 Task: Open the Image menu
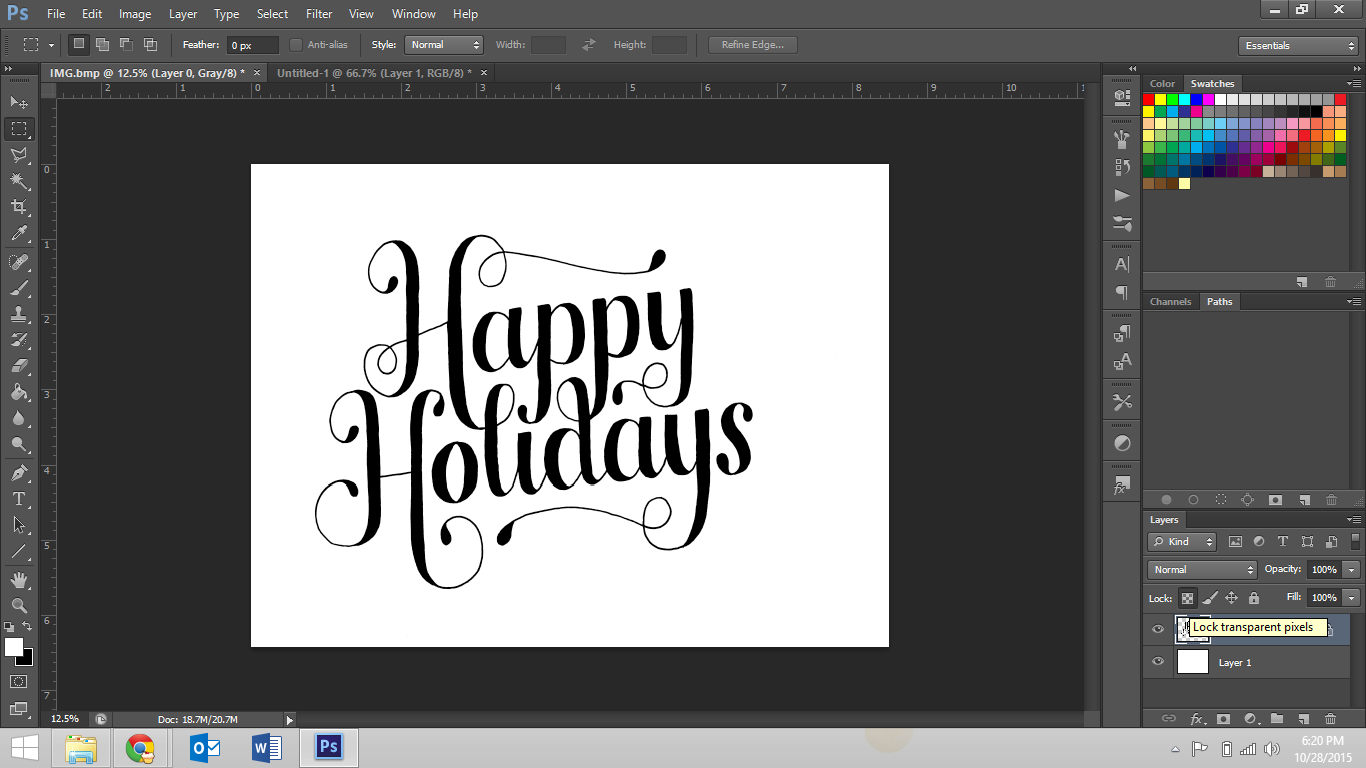click(135, 14)
